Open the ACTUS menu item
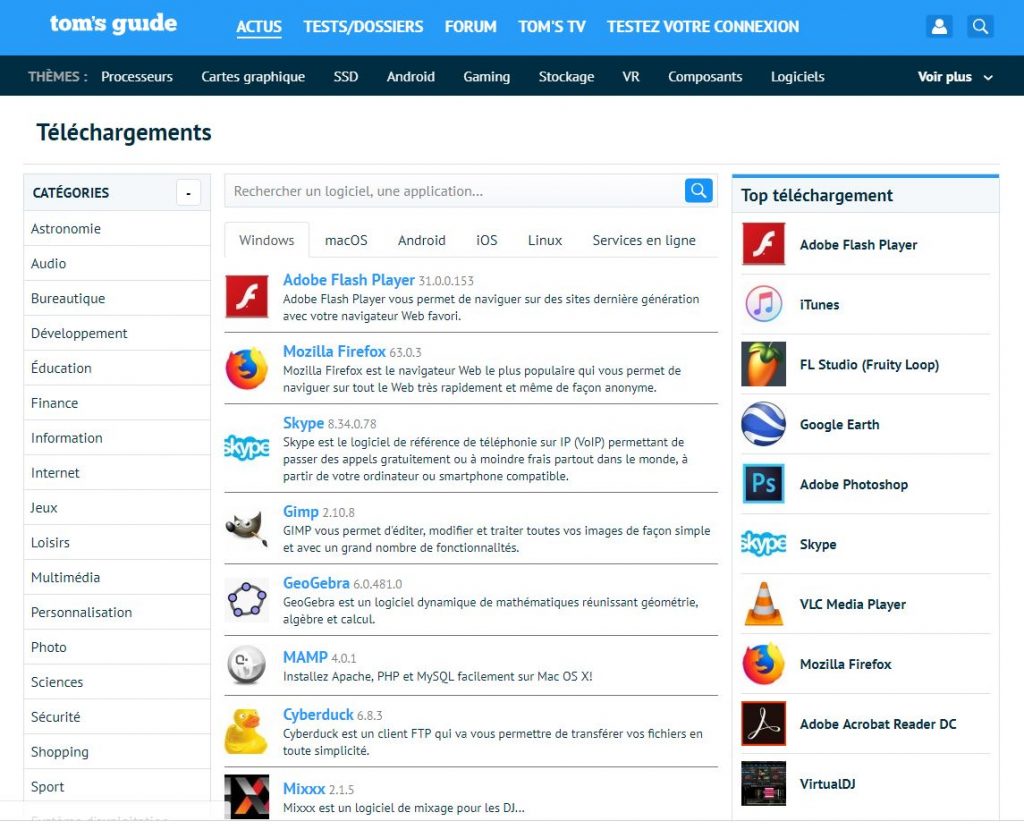 (x=259, y=27)
